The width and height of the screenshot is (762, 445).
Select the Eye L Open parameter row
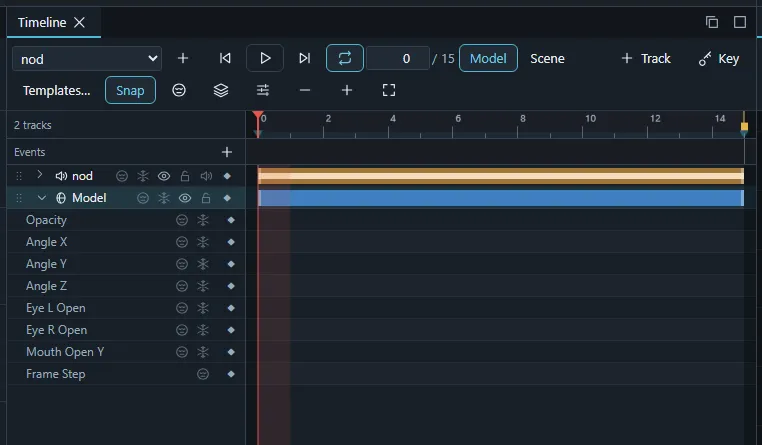(x=126, y=308)
